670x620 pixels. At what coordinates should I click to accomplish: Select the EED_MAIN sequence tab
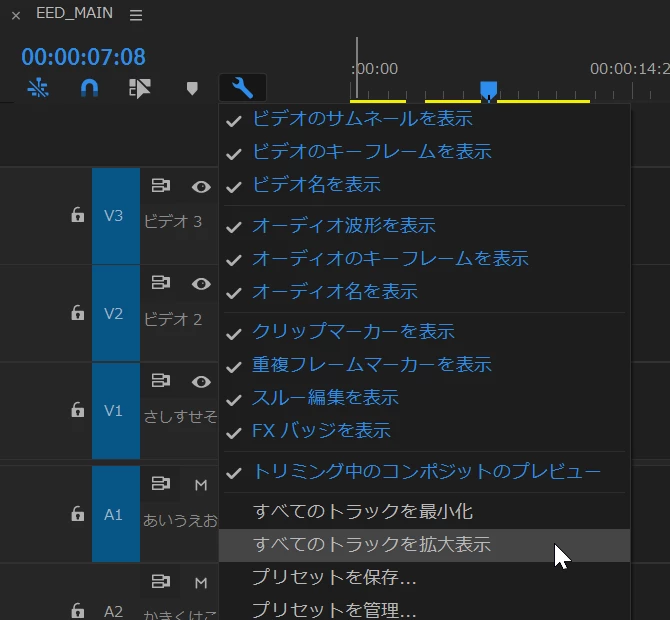click(74, 13)
